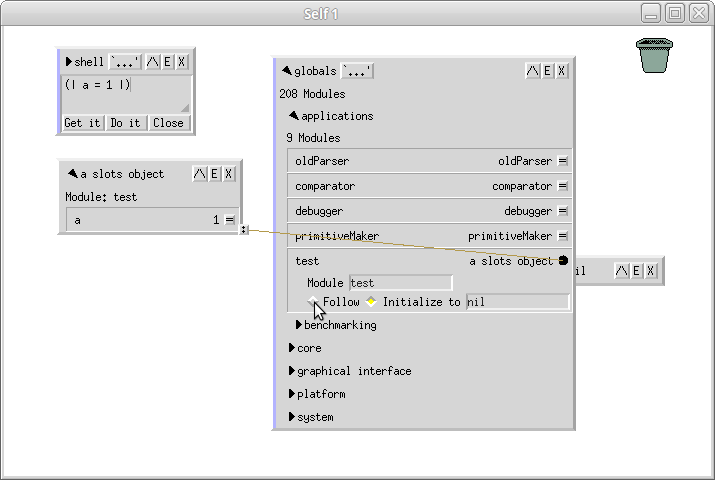Open the shell comment '...' button

125,62
